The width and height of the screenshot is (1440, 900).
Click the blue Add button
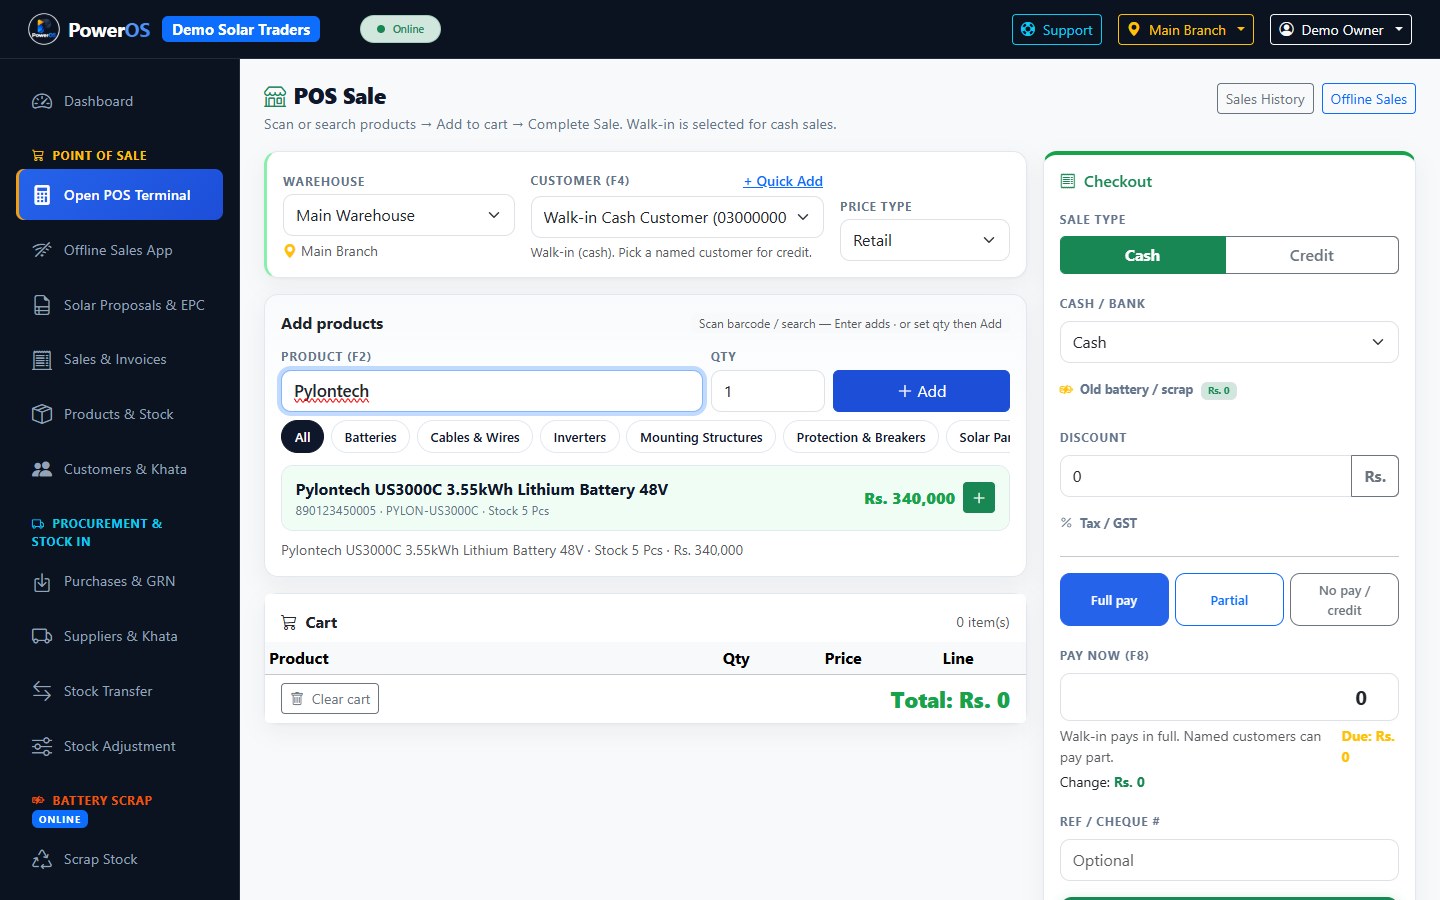[x=921, y=391]
